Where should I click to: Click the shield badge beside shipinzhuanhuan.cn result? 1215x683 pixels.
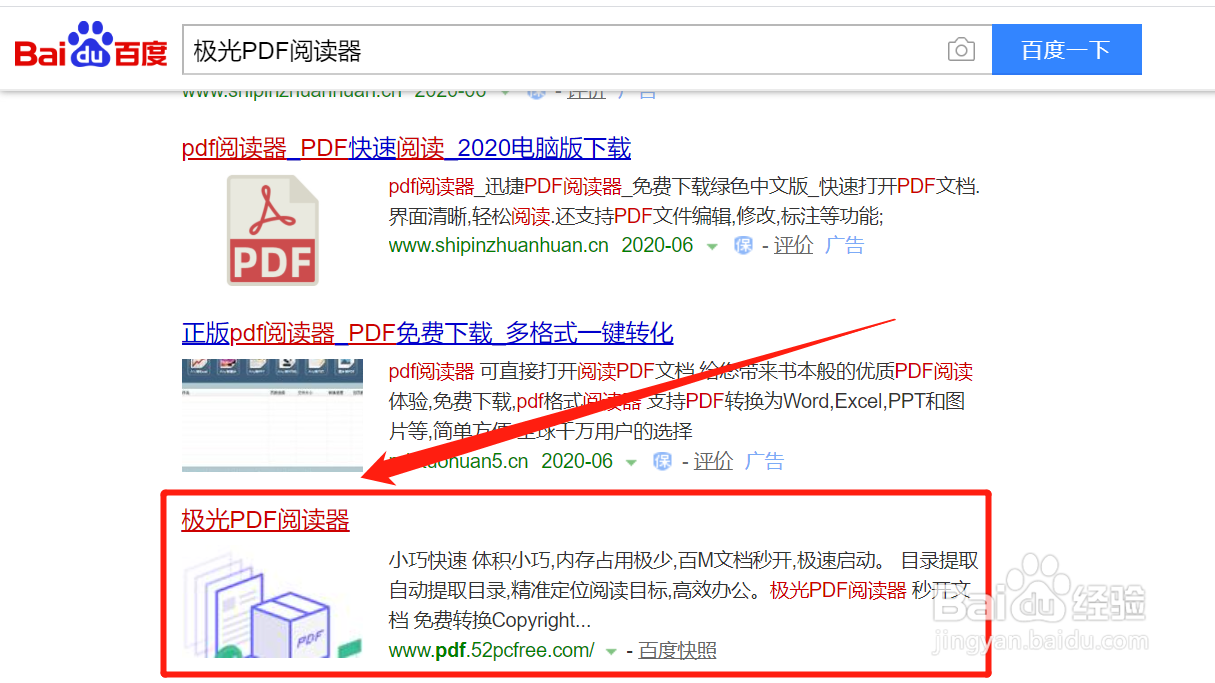pos(743,246)
